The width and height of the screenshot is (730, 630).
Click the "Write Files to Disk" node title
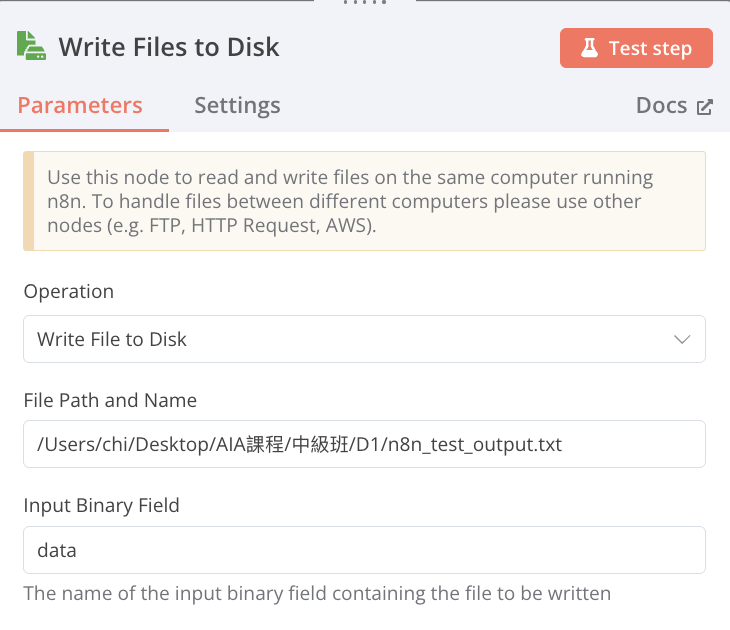[169, 47]
